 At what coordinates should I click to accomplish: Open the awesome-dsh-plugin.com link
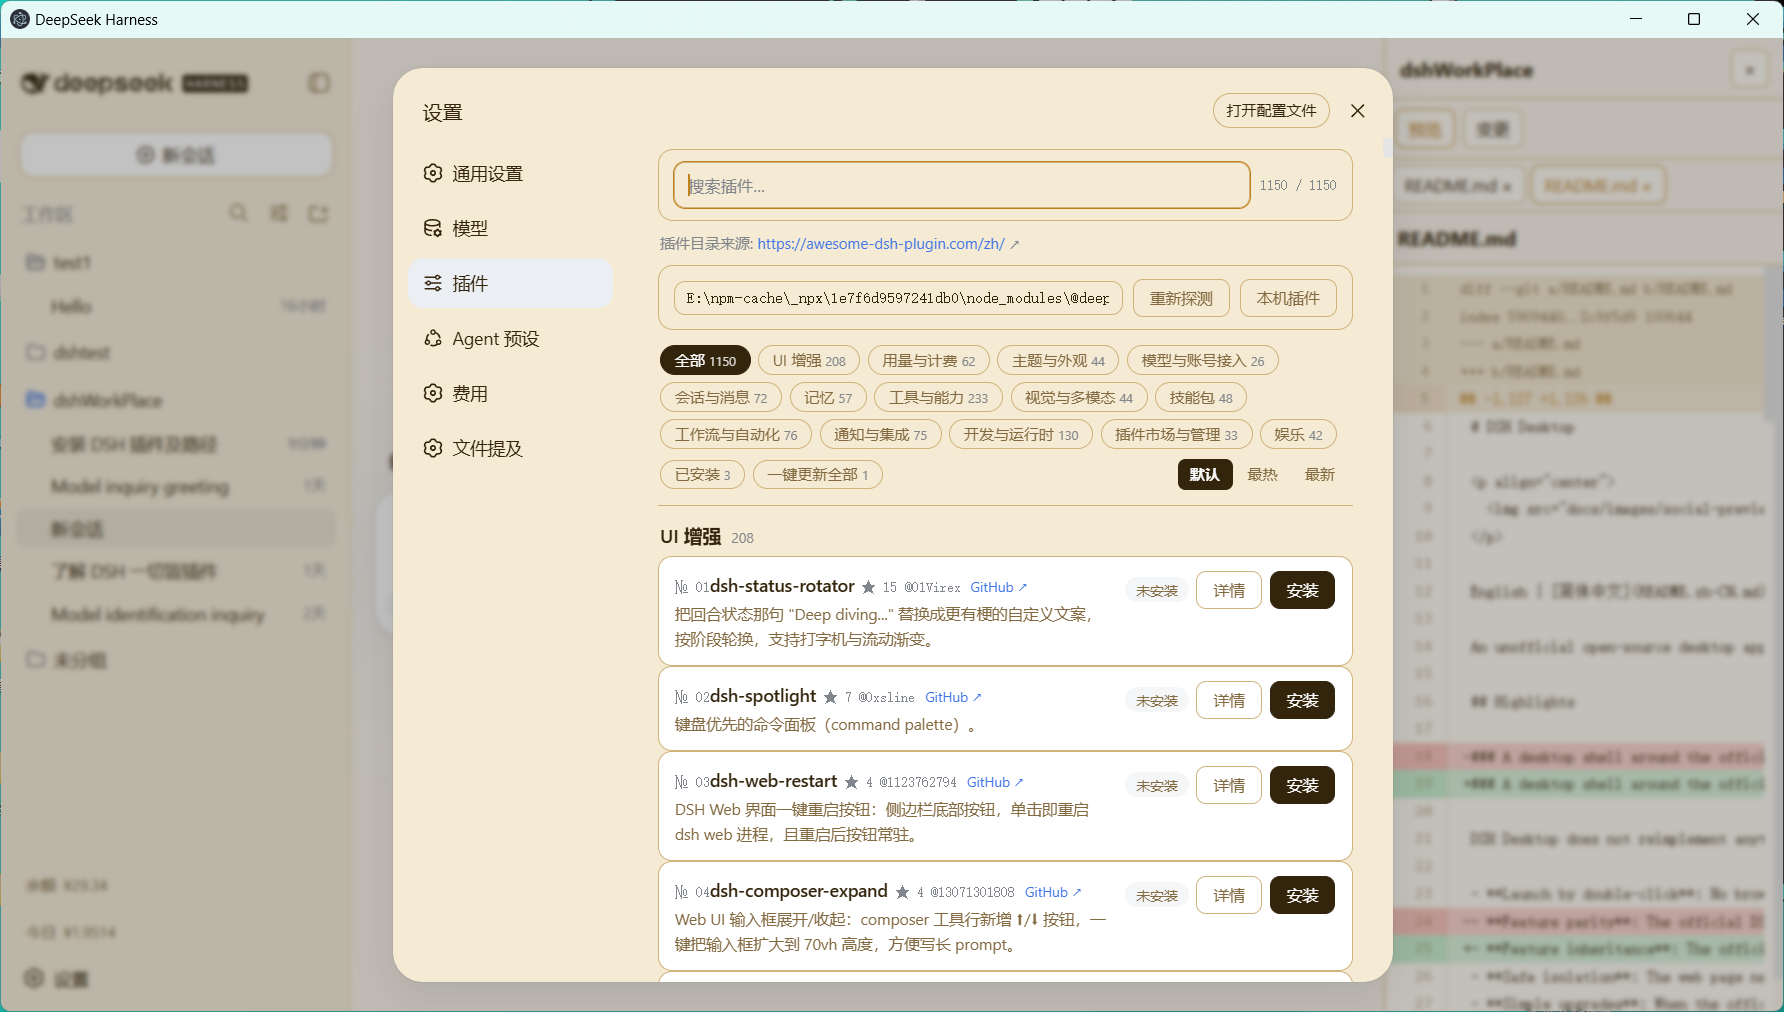(x=881, y=244)
